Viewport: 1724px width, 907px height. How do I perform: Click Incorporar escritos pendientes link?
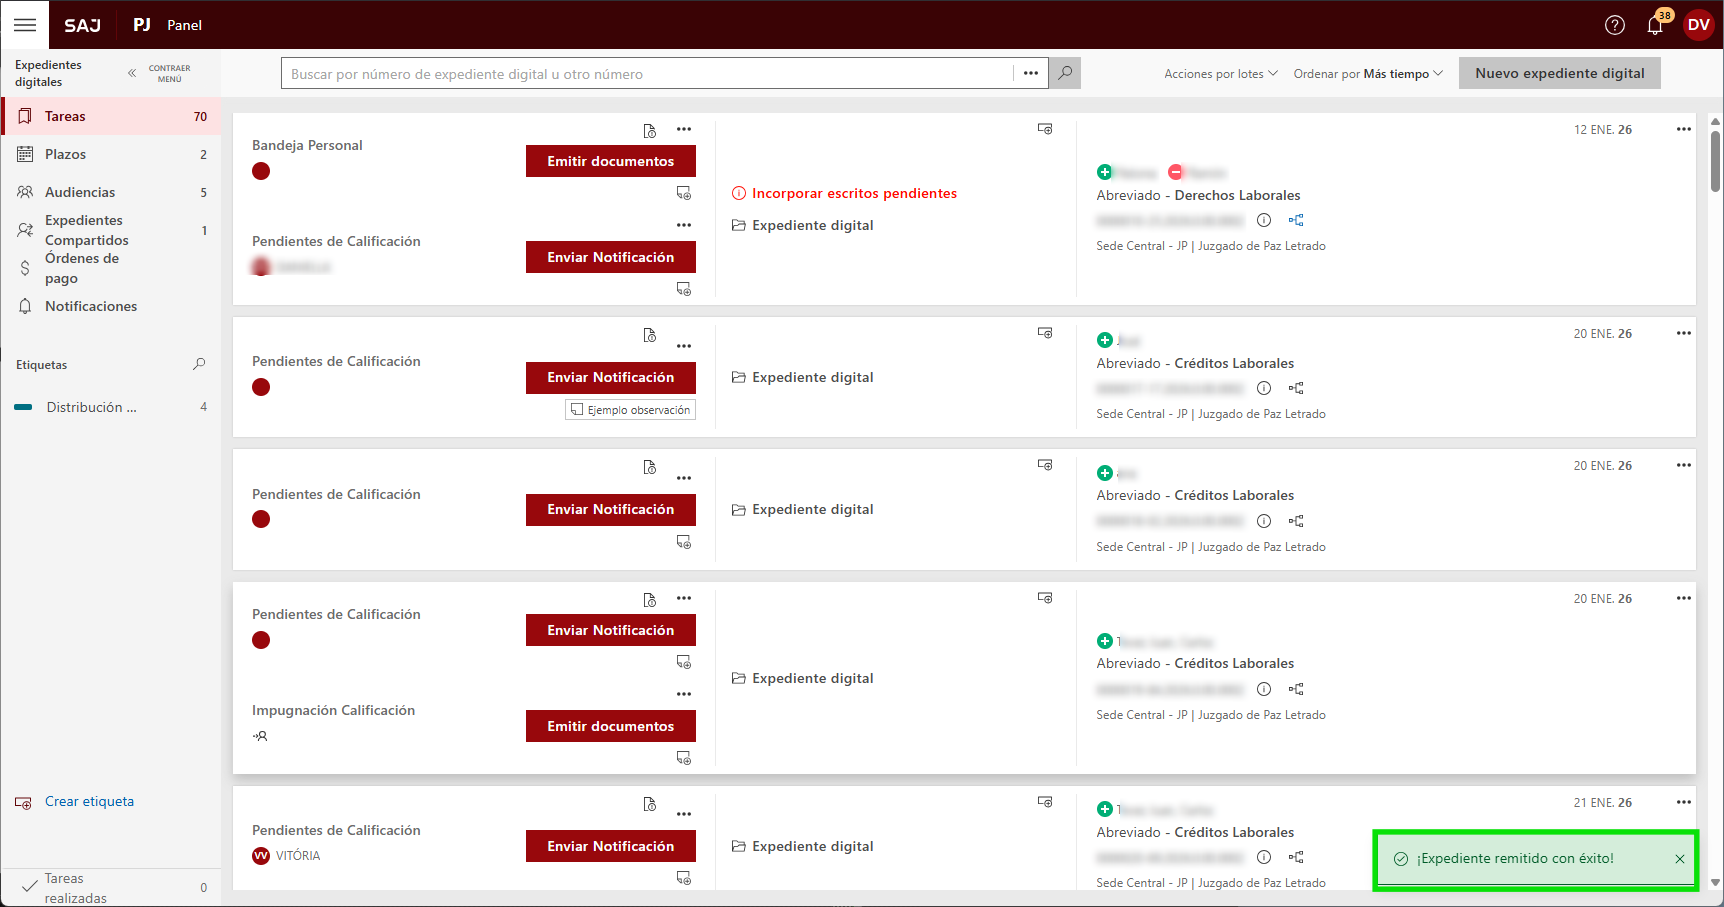[854, 193]
